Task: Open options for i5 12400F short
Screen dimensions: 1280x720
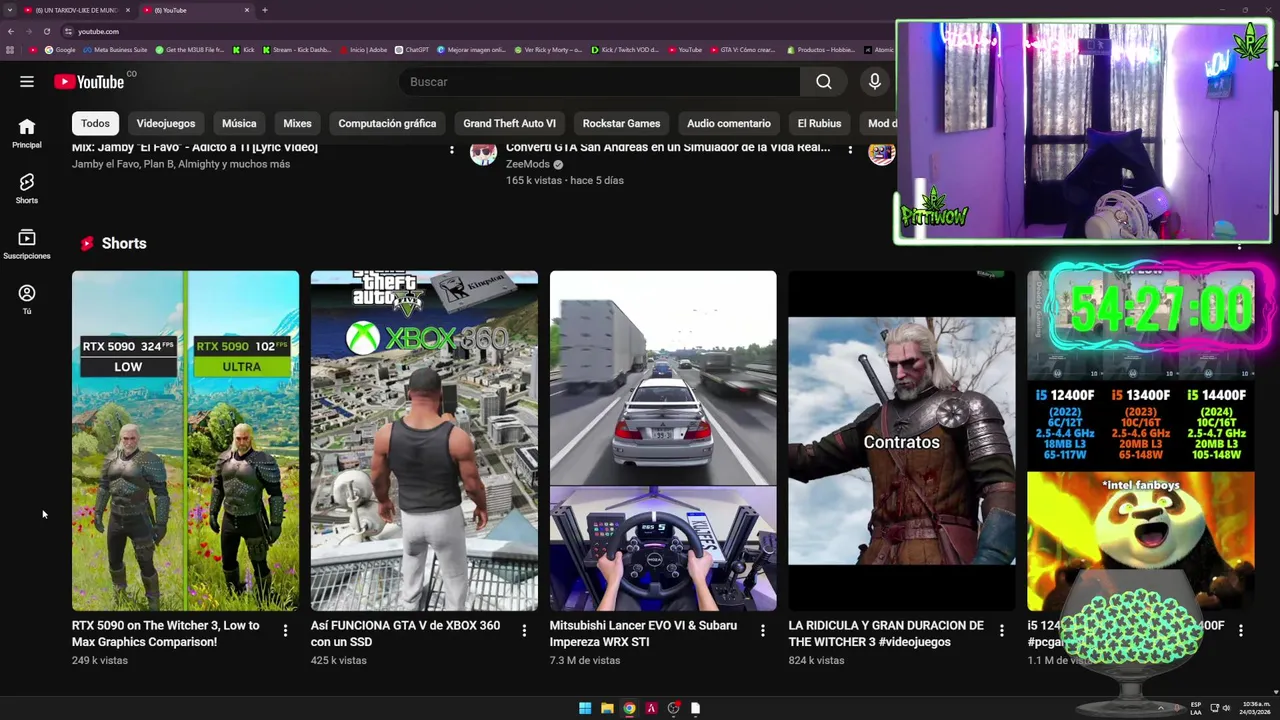Action: pos(1240,630)
